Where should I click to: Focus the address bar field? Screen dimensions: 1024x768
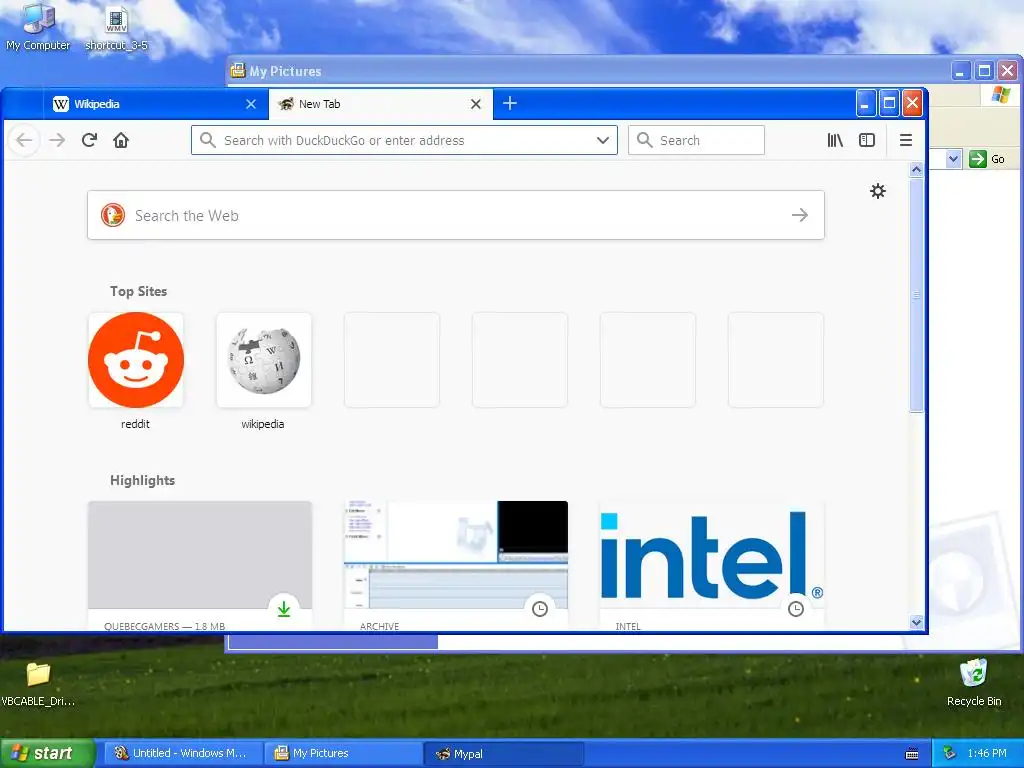coord(404,140)
